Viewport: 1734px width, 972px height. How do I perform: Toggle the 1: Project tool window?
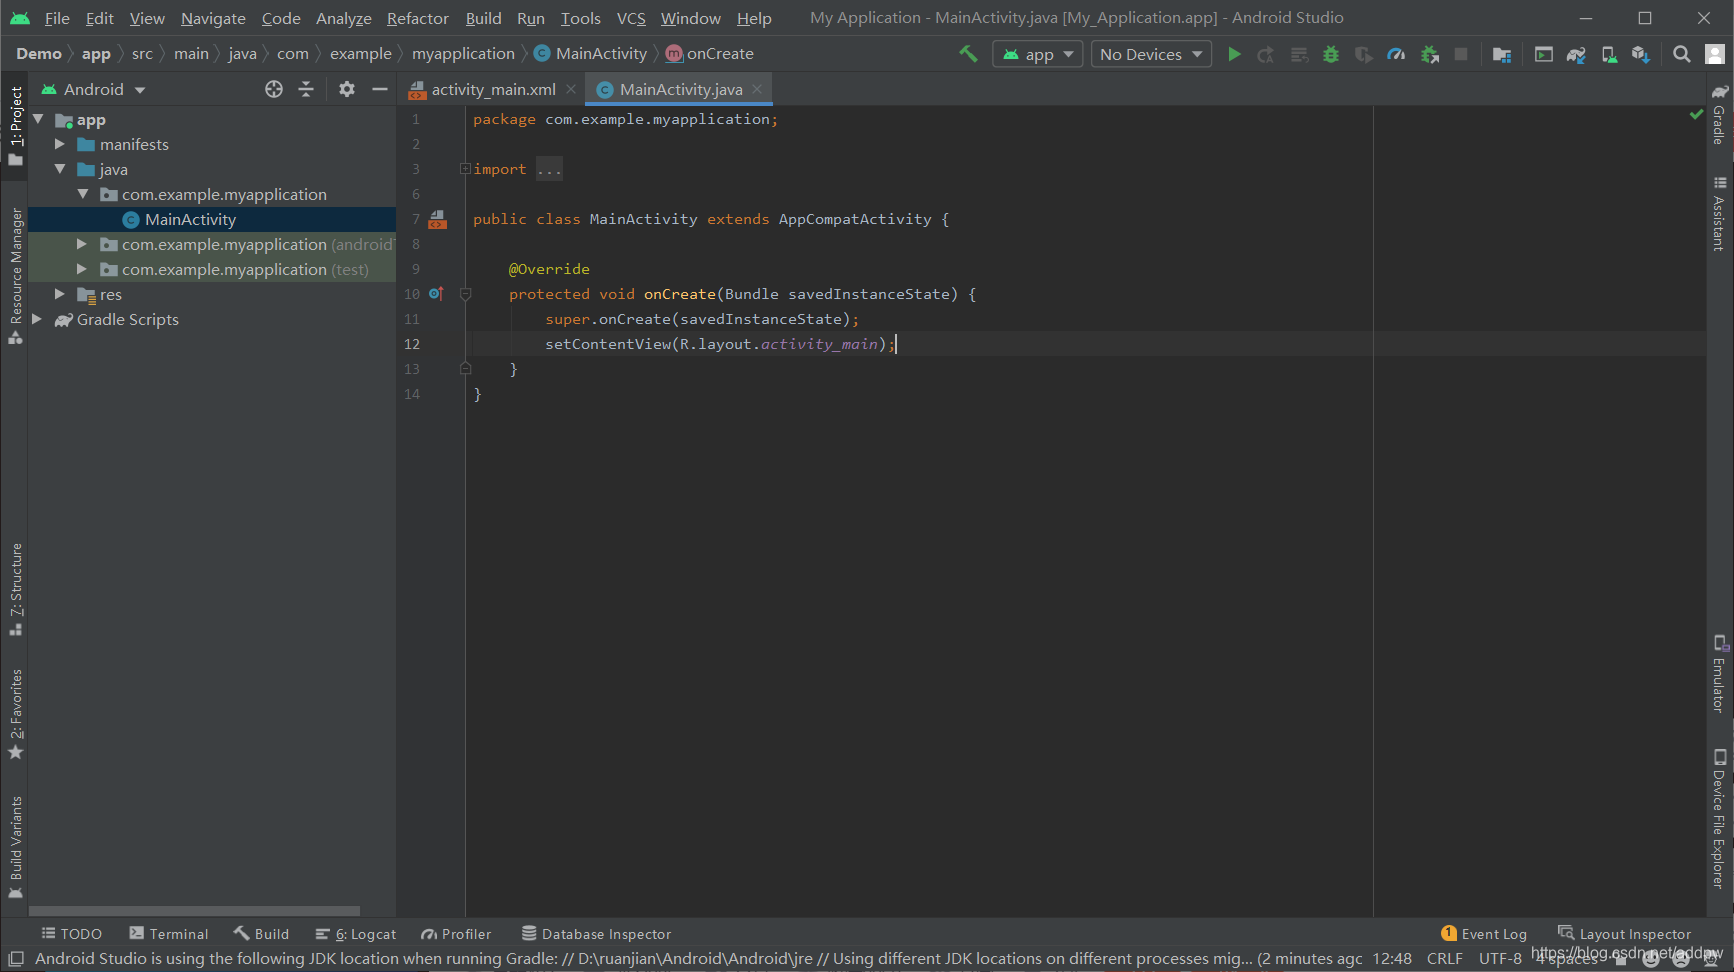15,125
